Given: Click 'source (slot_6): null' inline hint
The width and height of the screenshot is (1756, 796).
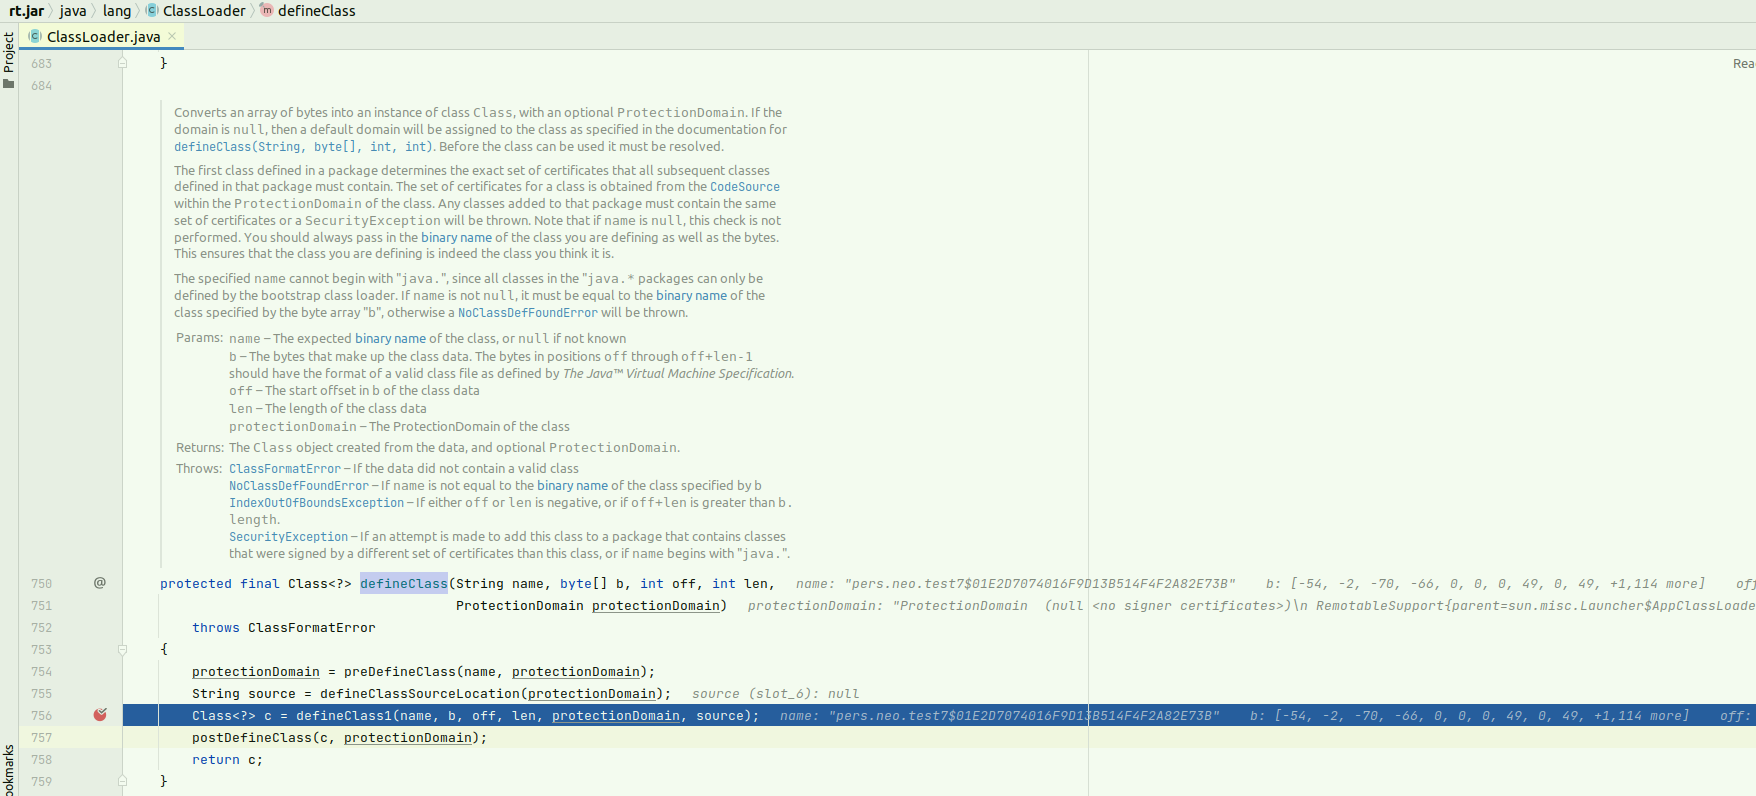Looking at the screenshot, I should point(776,694).
